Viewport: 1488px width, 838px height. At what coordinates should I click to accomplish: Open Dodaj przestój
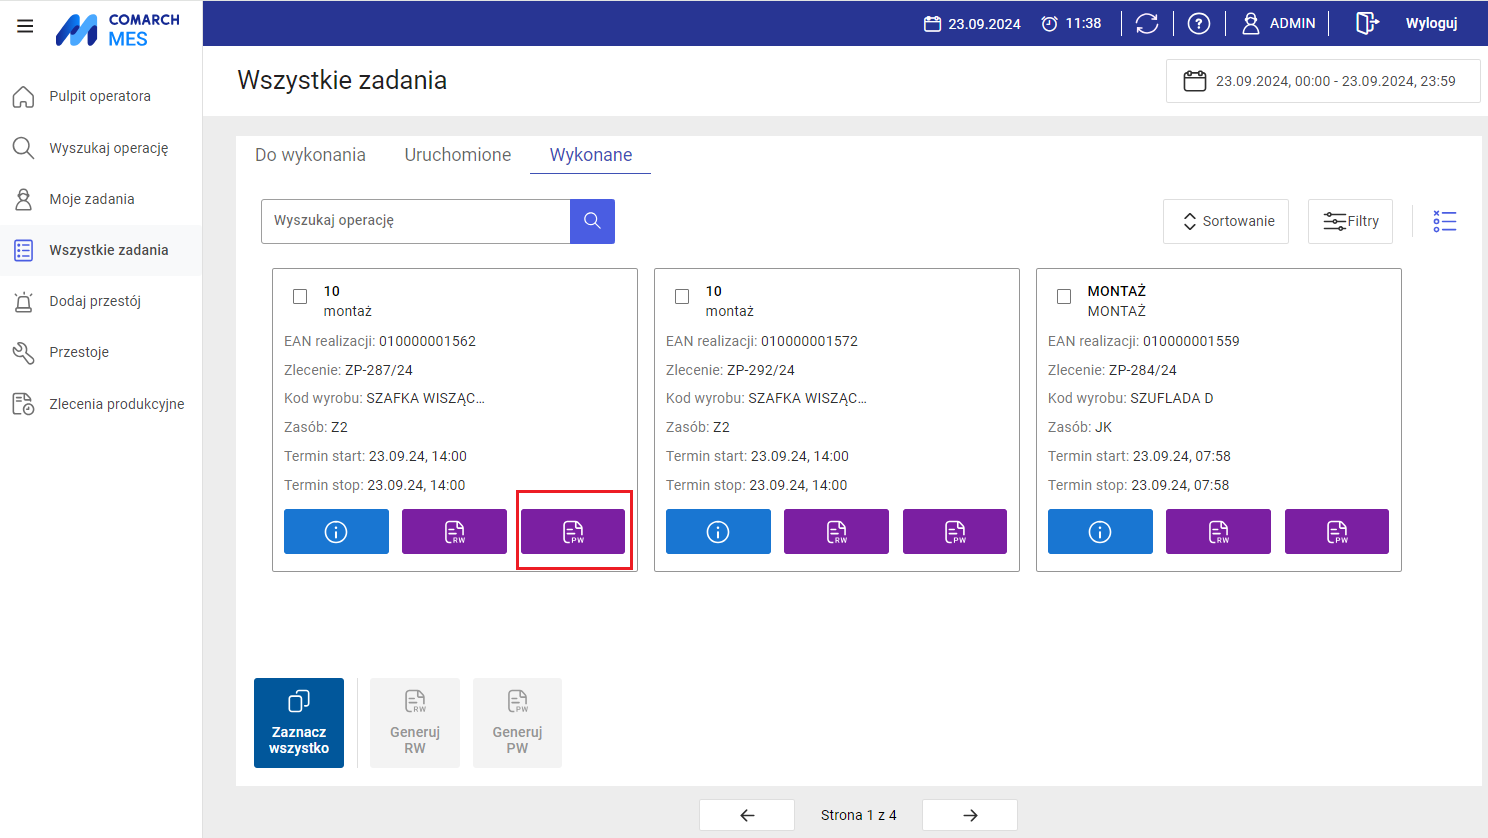(101, 301)
